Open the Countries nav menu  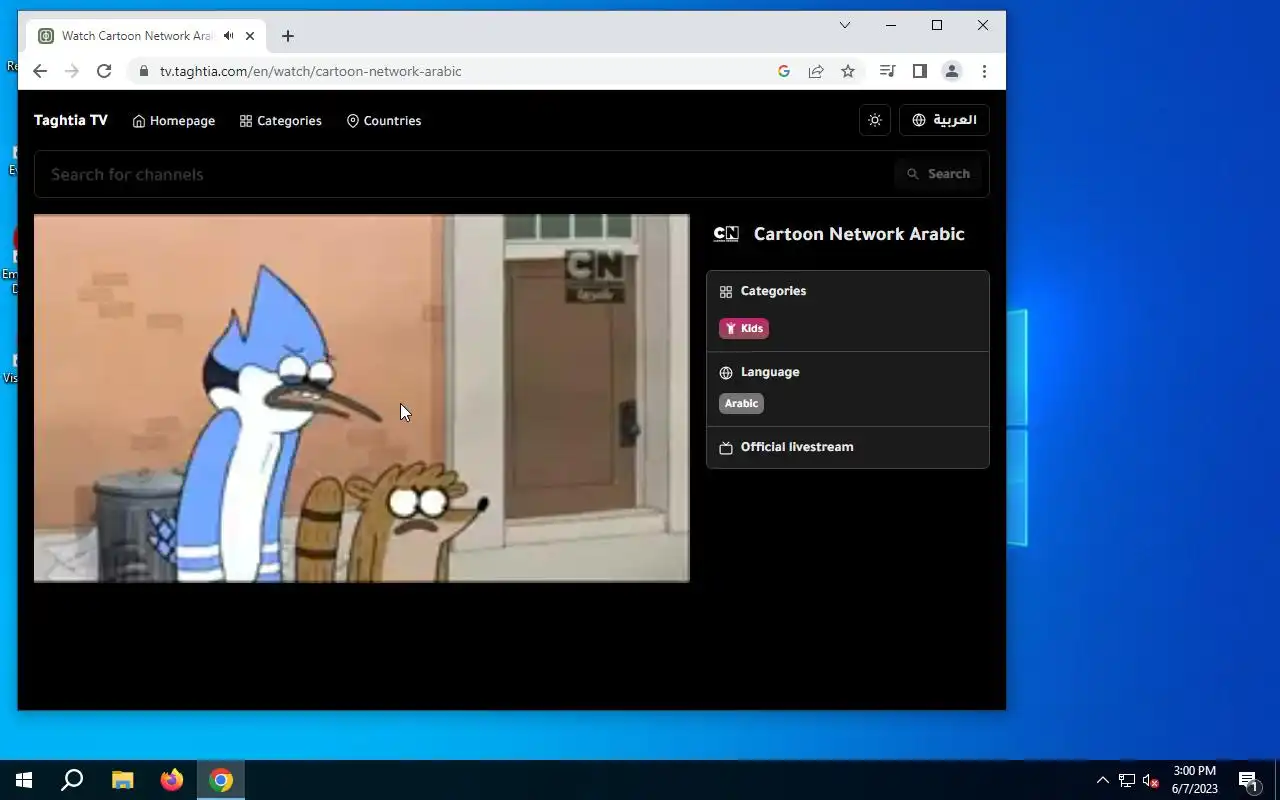click(x=384, y=121)
